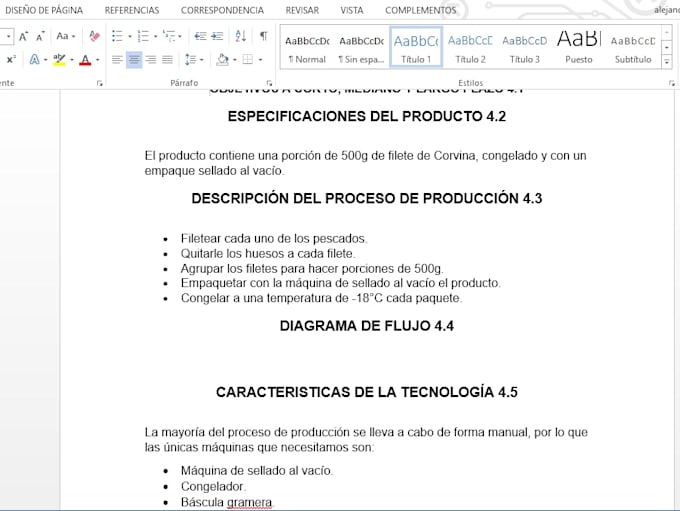680x511 pixels.
Task: Open Párrafo dialog launcher
Action: 269,83
